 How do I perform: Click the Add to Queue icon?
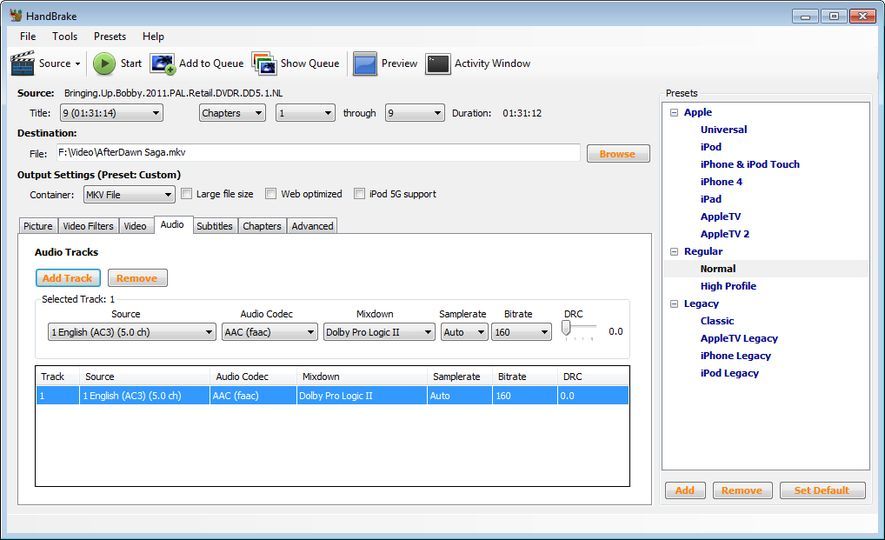pyautogui.click(x=163, y=63)
